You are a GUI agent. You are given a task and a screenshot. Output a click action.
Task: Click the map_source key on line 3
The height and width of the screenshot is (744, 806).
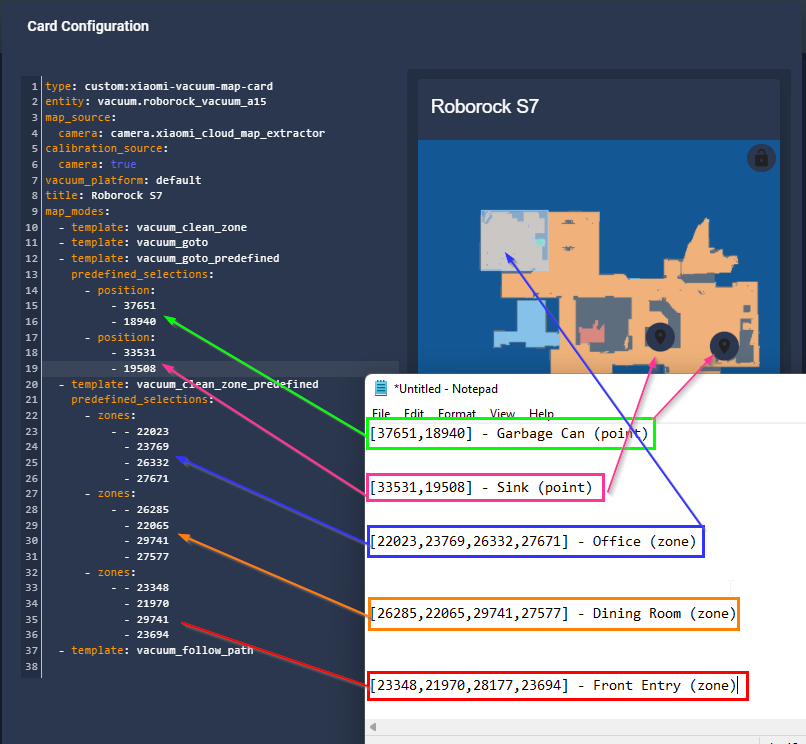click(77, 118)
